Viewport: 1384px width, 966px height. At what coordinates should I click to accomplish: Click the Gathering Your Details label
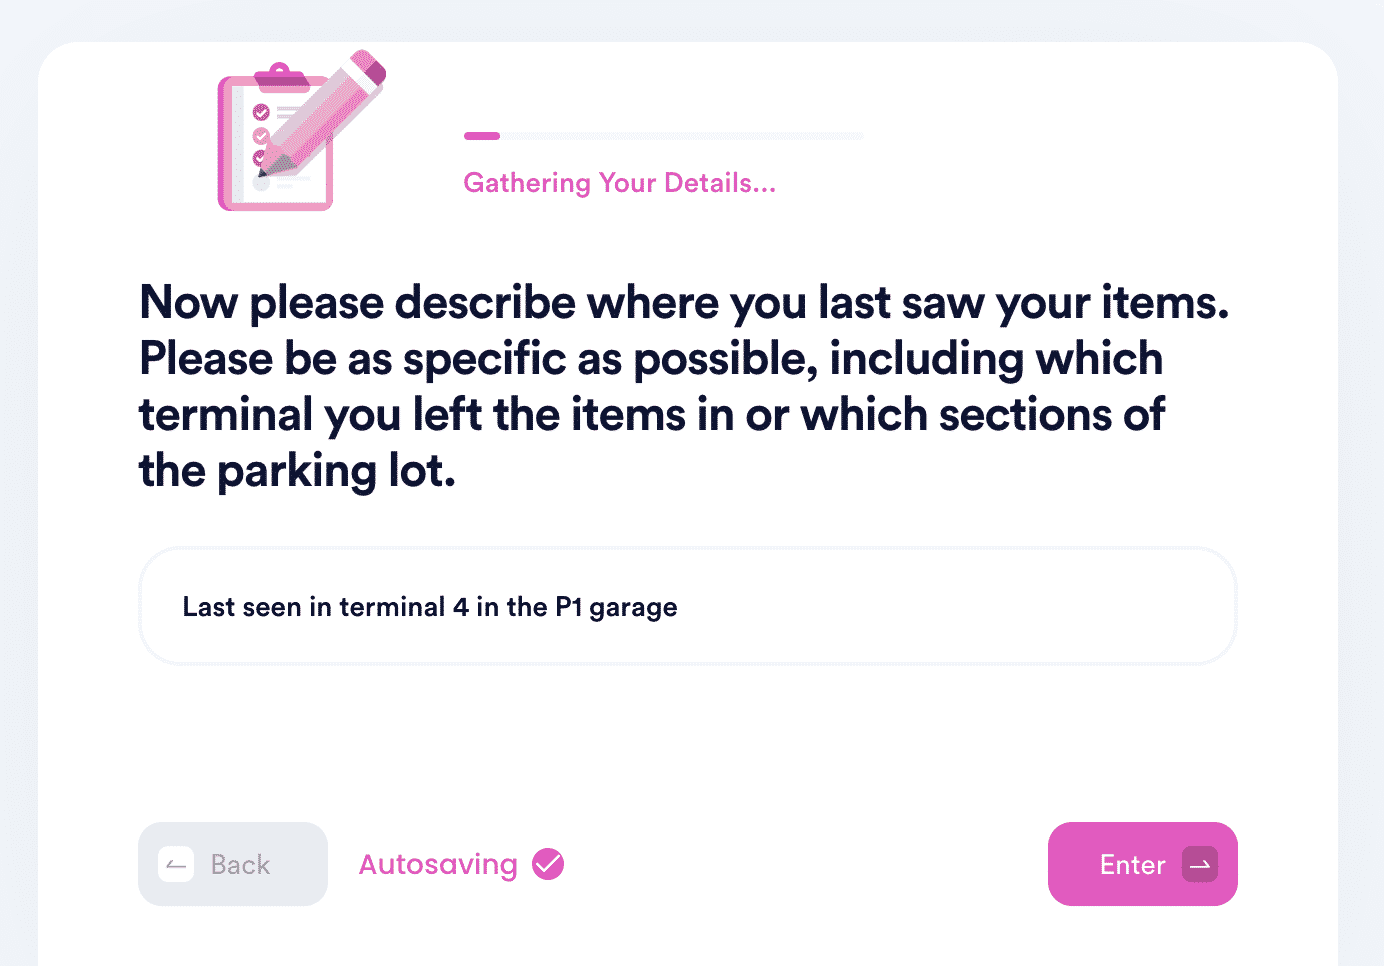[x=620, y=183]
